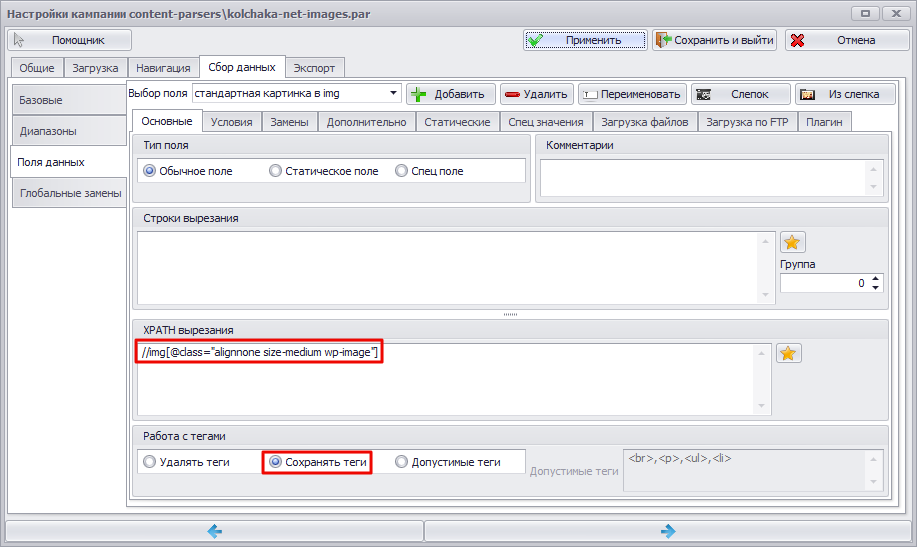Choose Удалять теги option

tap(150, 462)
